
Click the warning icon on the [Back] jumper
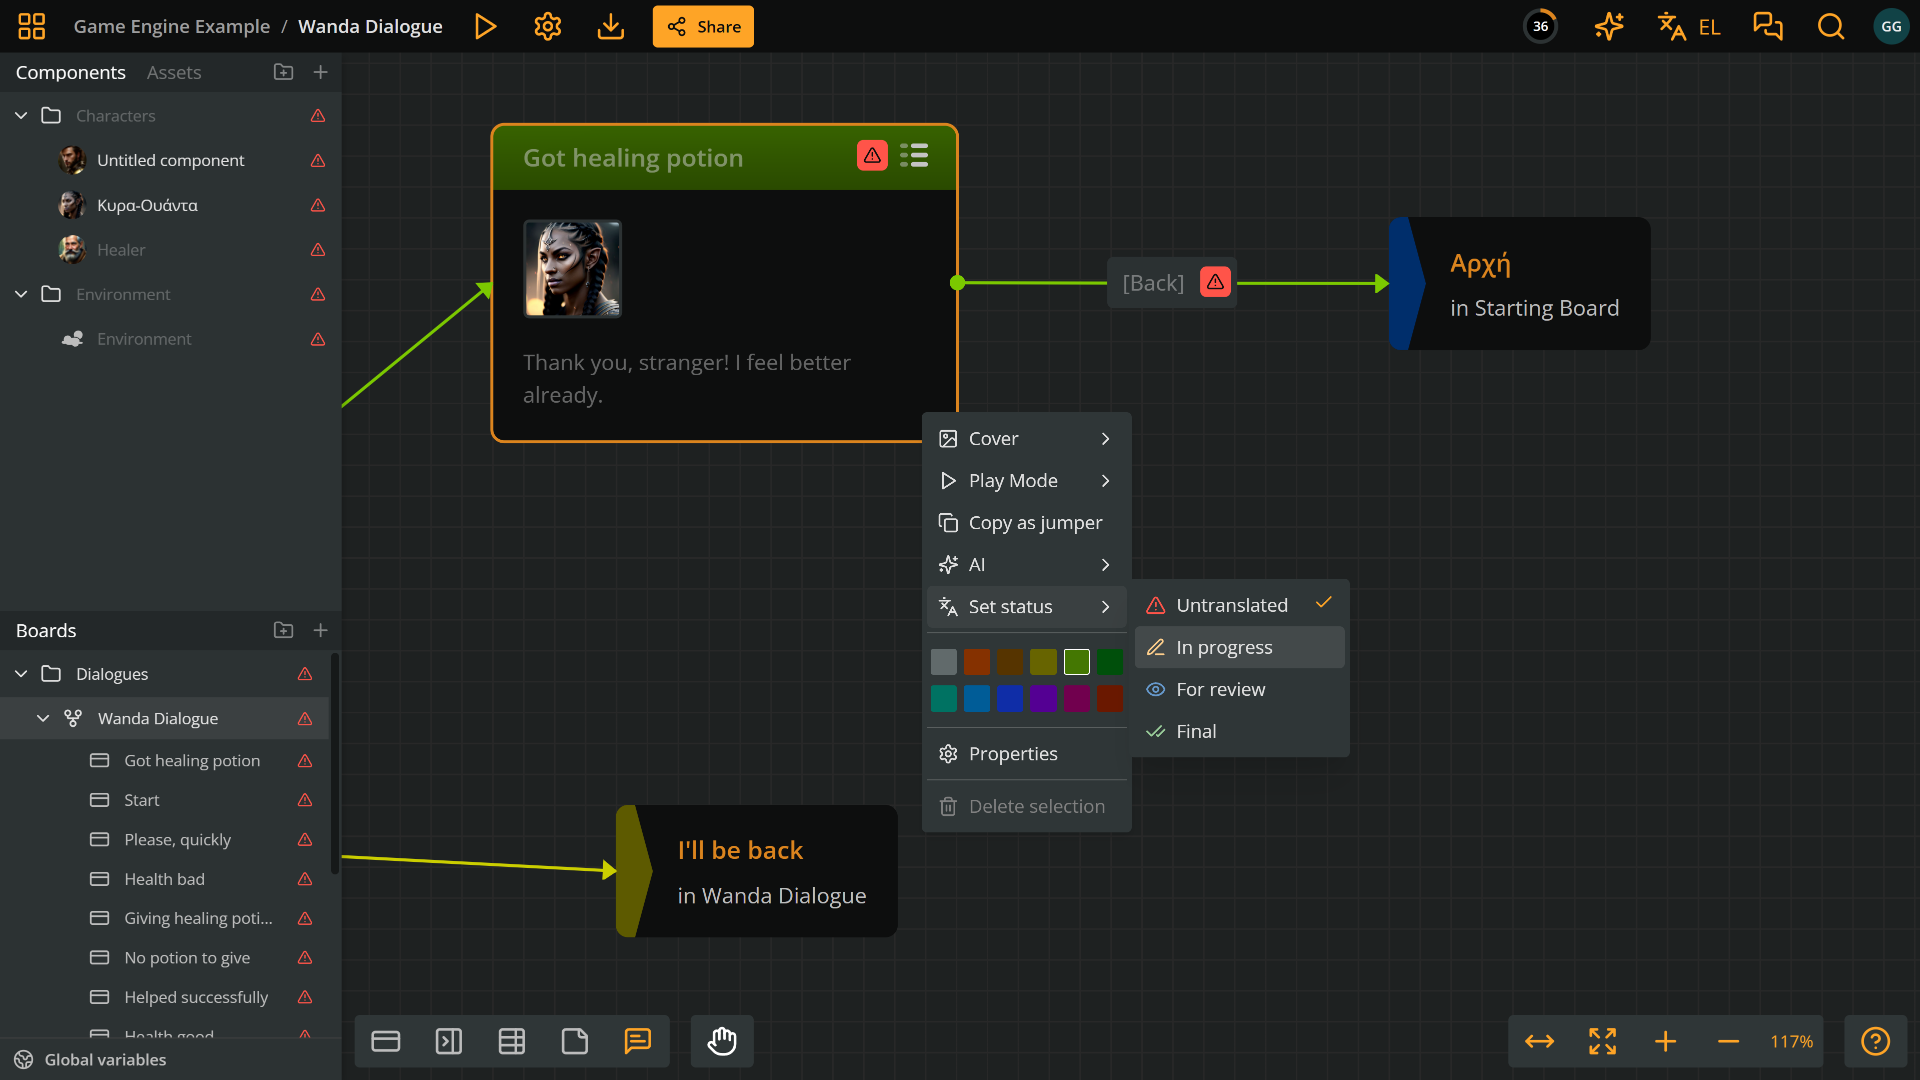tap(1214, 282)
